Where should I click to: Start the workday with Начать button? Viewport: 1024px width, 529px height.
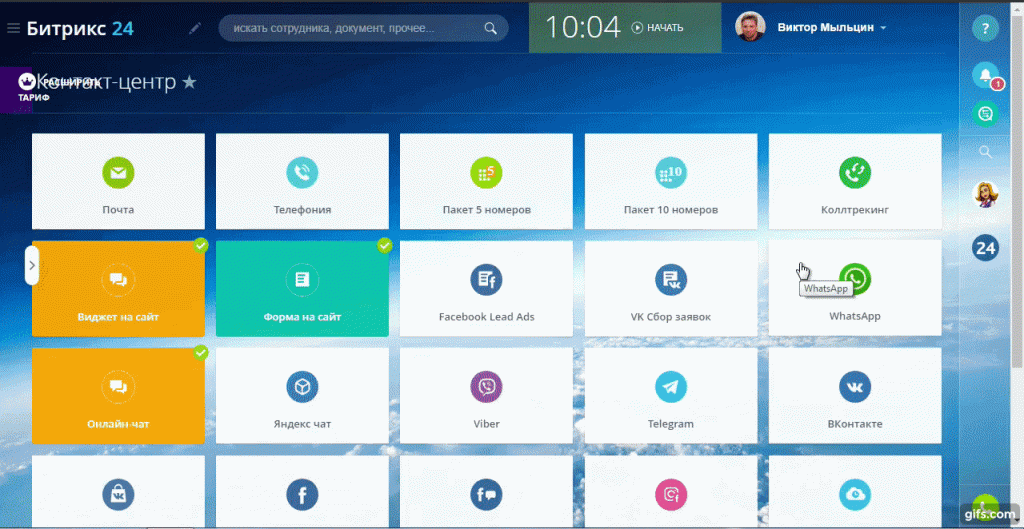657,27
